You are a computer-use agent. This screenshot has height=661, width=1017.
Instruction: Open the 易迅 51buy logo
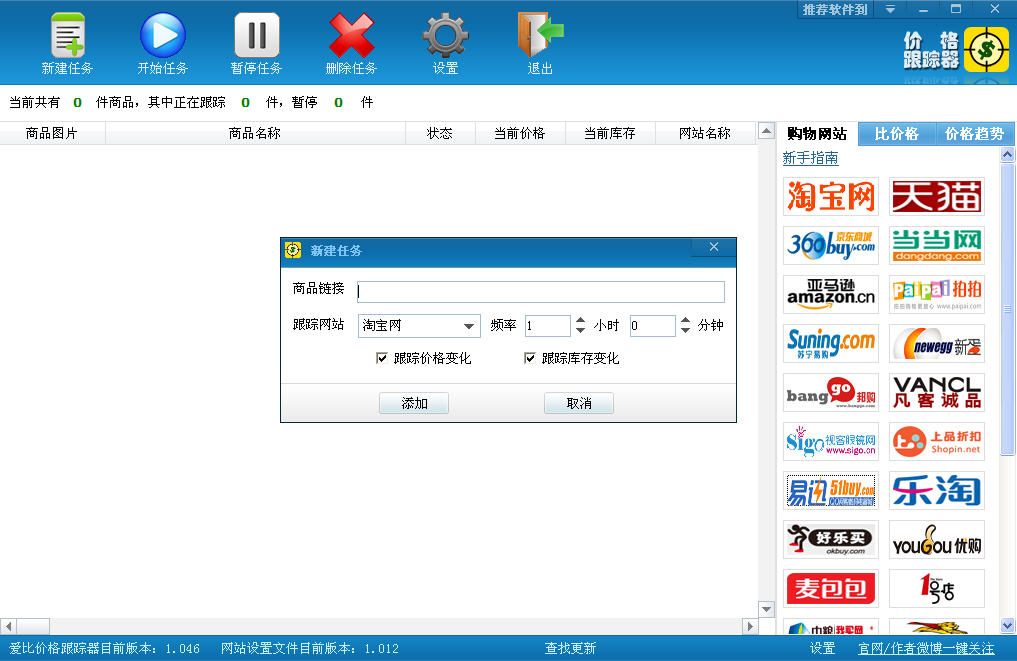point(831,490)
